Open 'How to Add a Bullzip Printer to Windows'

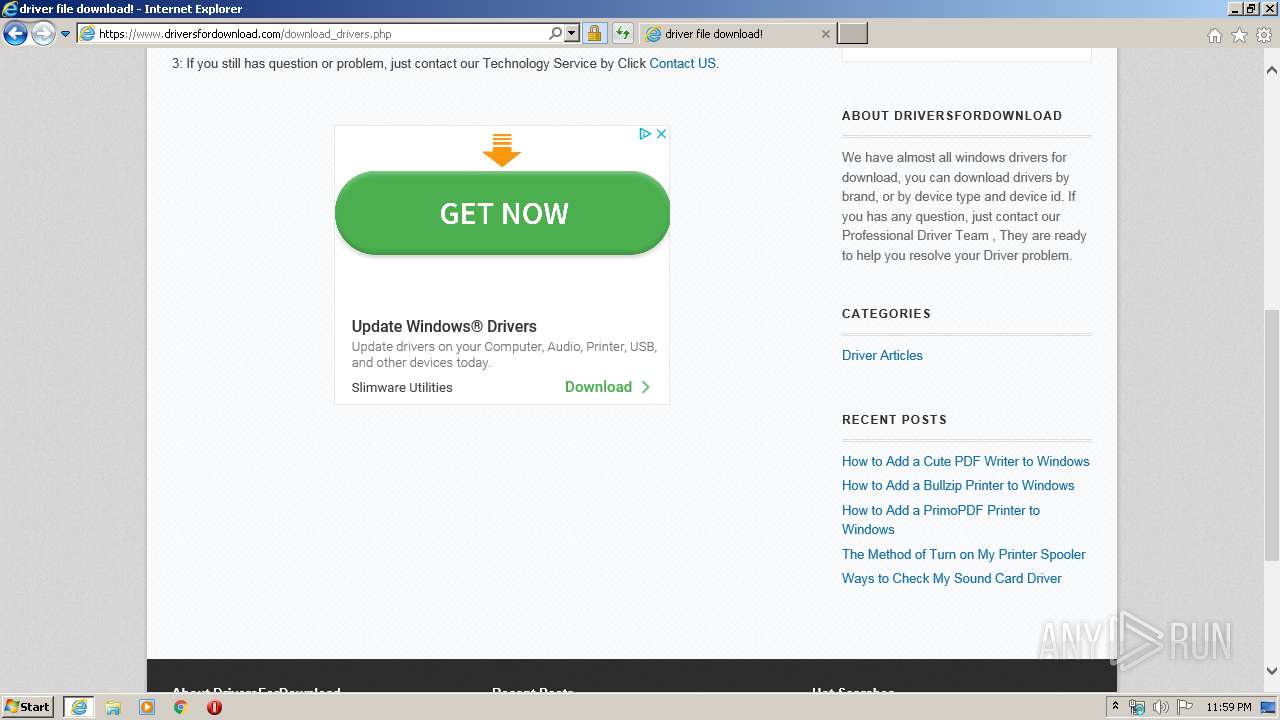click(x=958, y=485)
